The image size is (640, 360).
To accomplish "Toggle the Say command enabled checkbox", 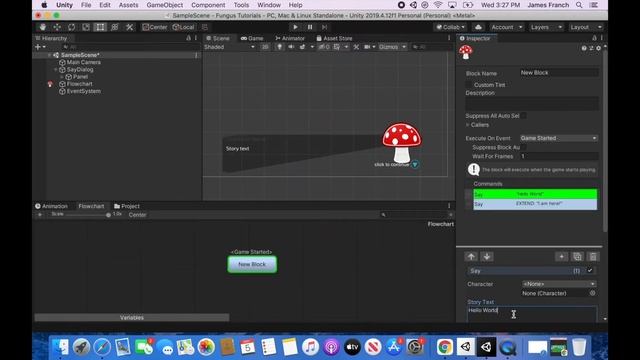I will [590, 271].
